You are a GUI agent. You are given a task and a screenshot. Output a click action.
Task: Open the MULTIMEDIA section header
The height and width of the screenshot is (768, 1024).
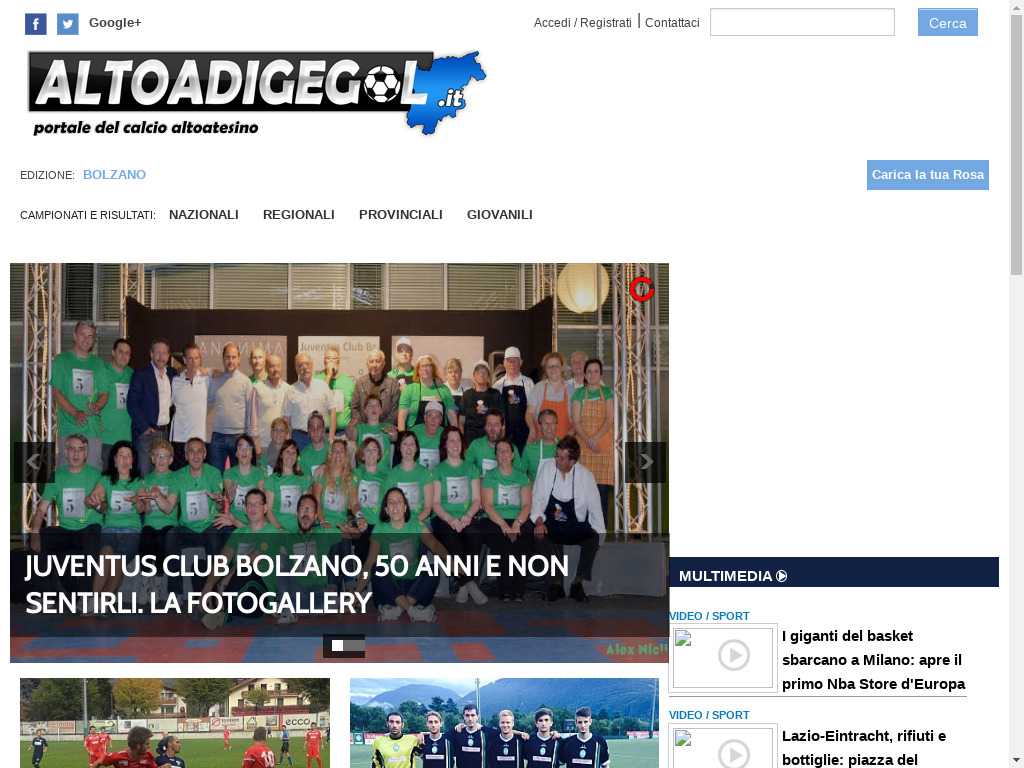[x=834, y=572]
